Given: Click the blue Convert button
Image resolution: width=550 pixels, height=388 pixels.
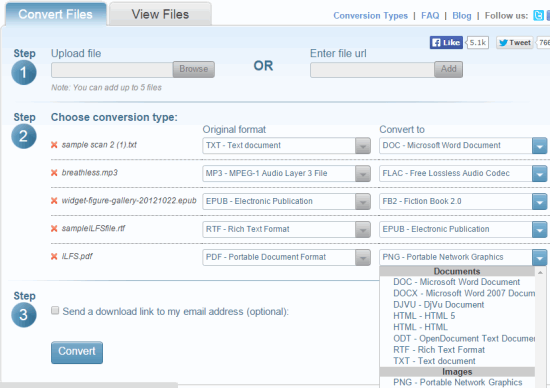Looking at the screenshot, I should [x=77, y=352].
